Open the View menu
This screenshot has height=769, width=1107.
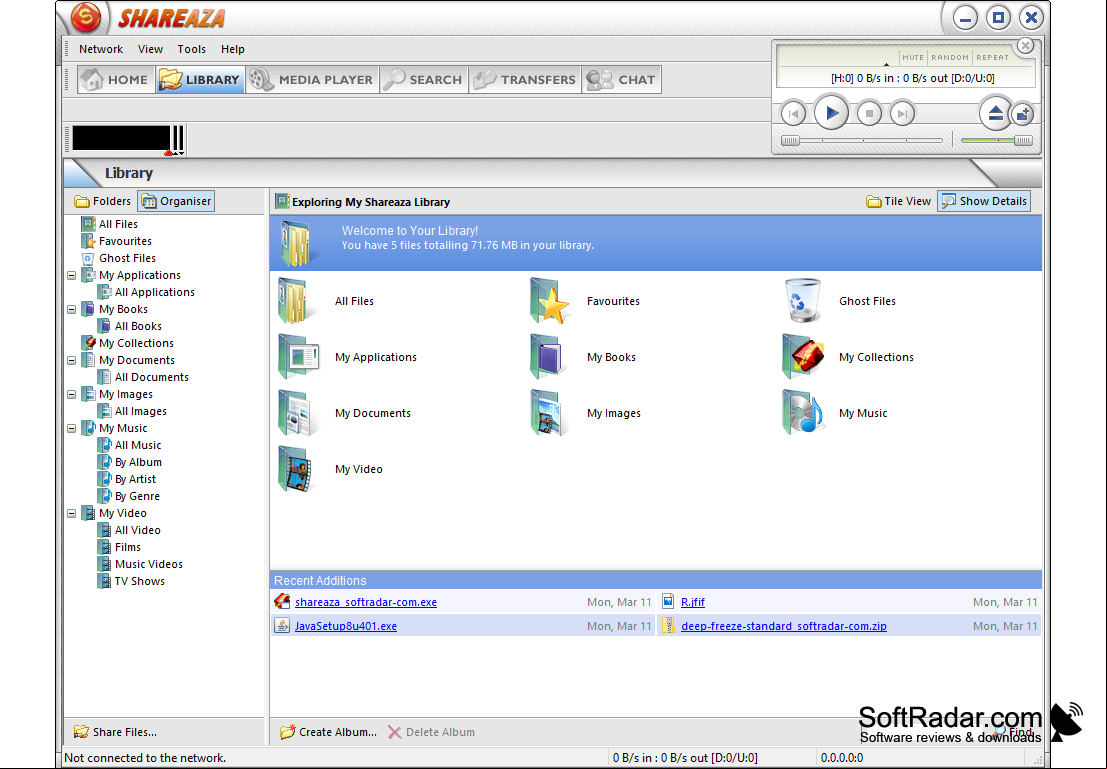(150, 49)
